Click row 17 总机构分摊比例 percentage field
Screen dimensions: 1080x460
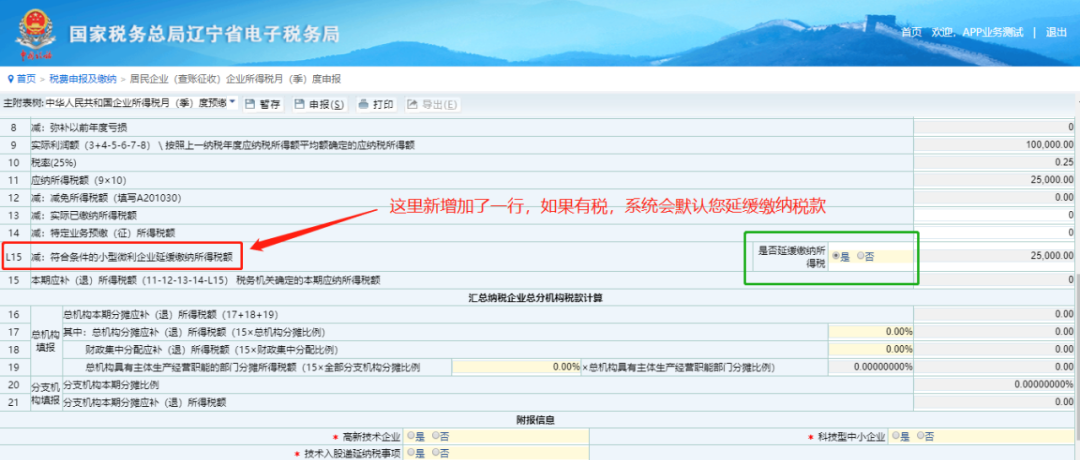871,332
